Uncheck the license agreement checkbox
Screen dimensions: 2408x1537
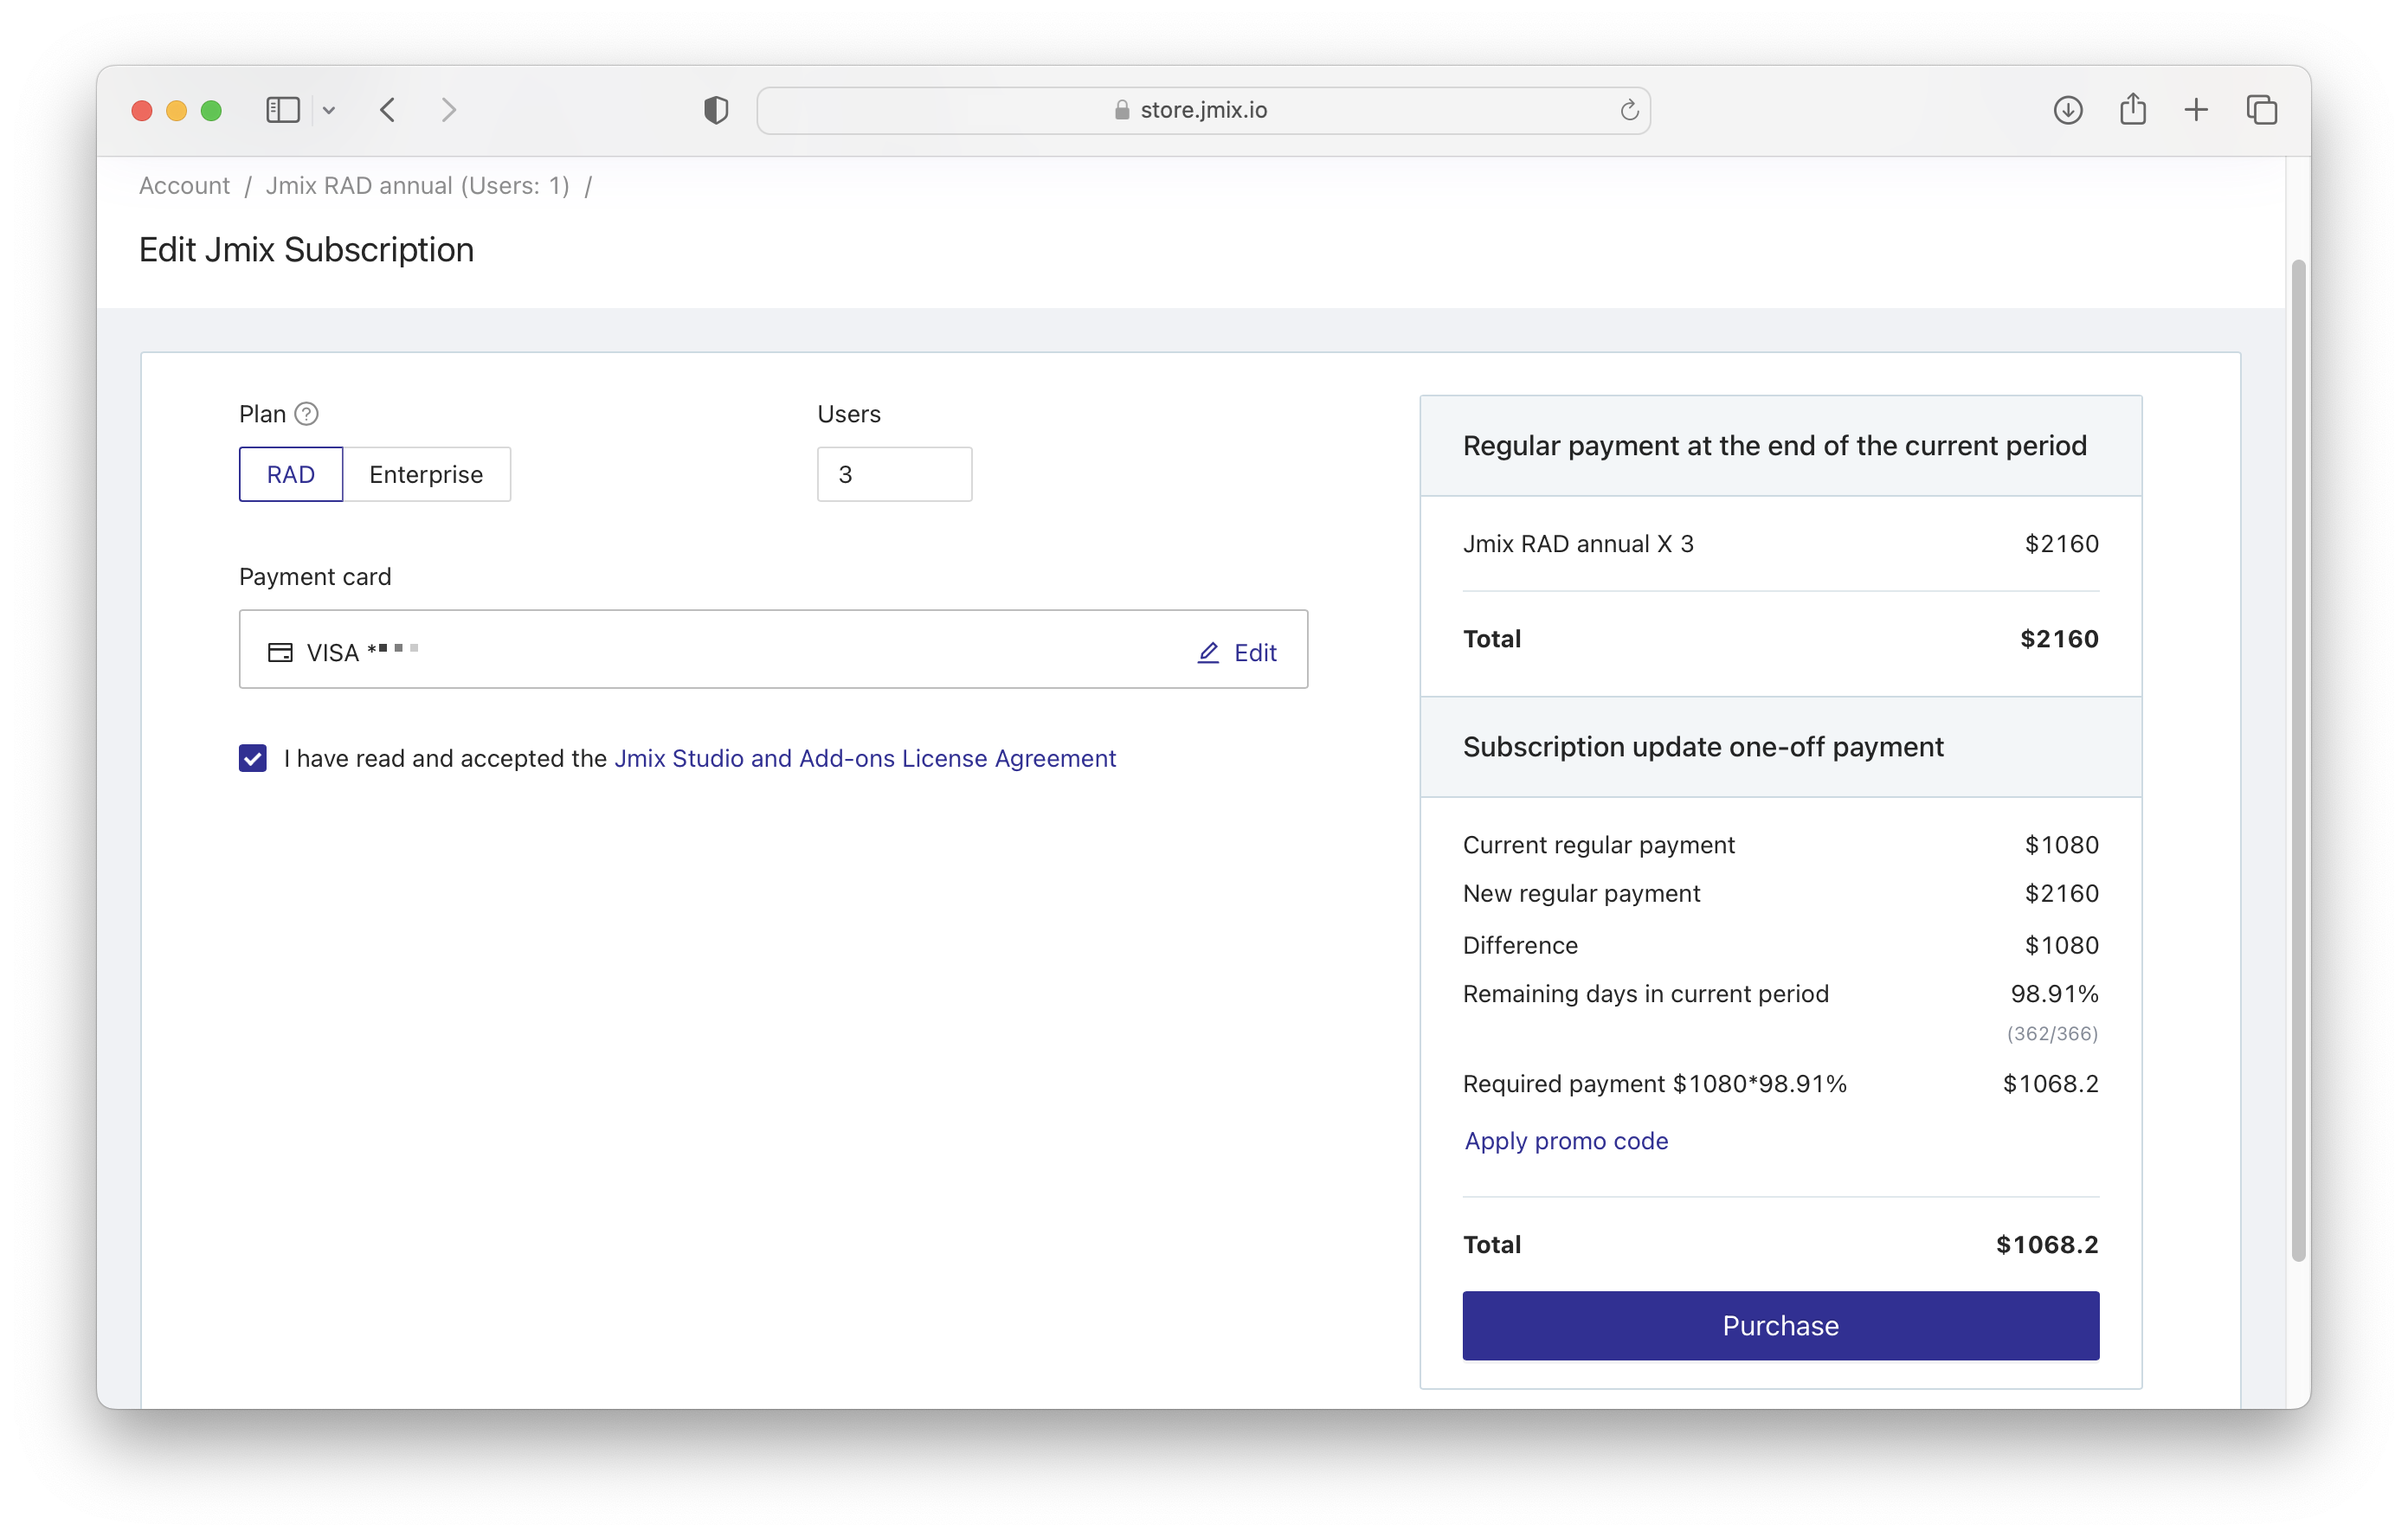tap(253, 758)
